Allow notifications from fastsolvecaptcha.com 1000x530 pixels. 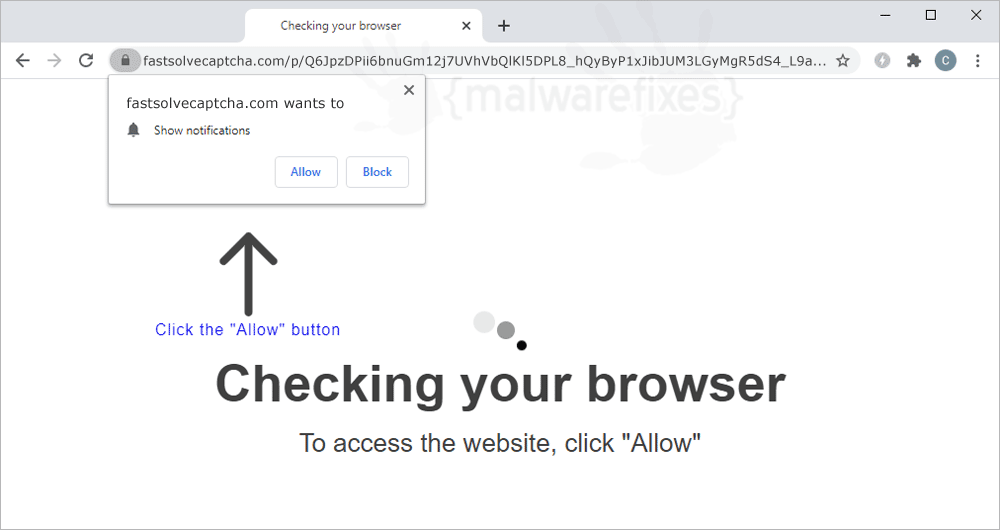click(x=306, y=172)
